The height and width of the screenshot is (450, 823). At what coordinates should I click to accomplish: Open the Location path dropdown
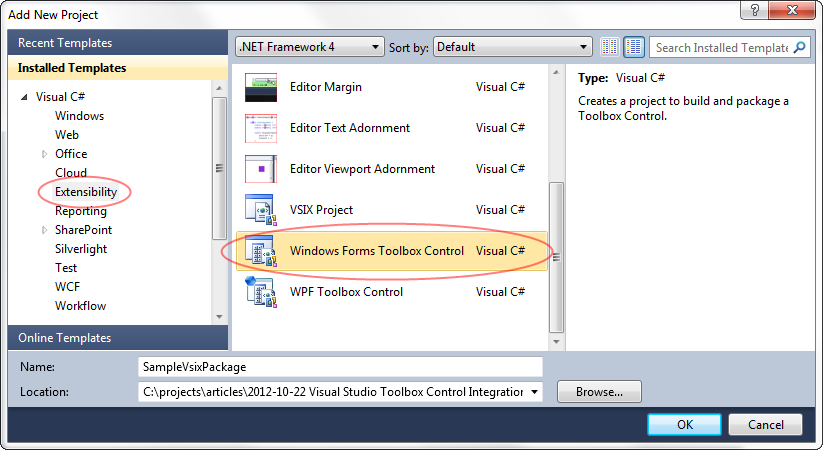pyautogui.click(x=535, y=392)
